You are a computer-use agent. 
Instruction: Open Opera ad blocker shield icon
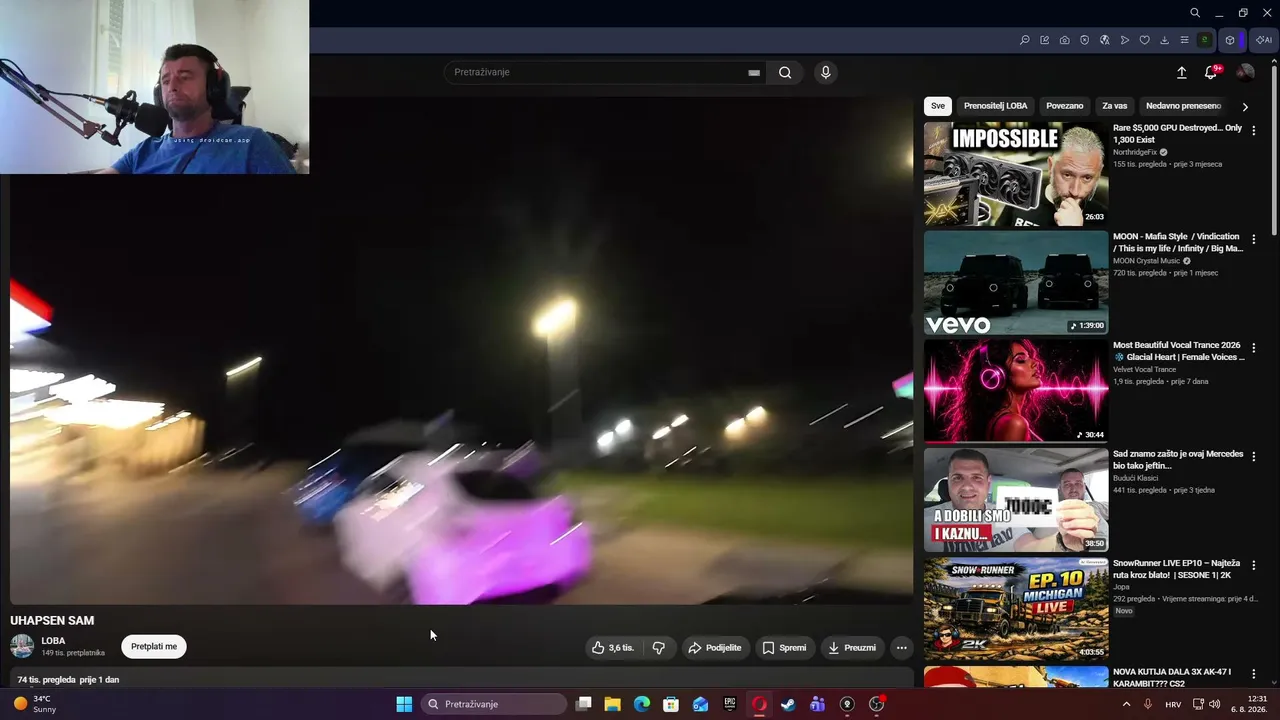pos(1085,40)
